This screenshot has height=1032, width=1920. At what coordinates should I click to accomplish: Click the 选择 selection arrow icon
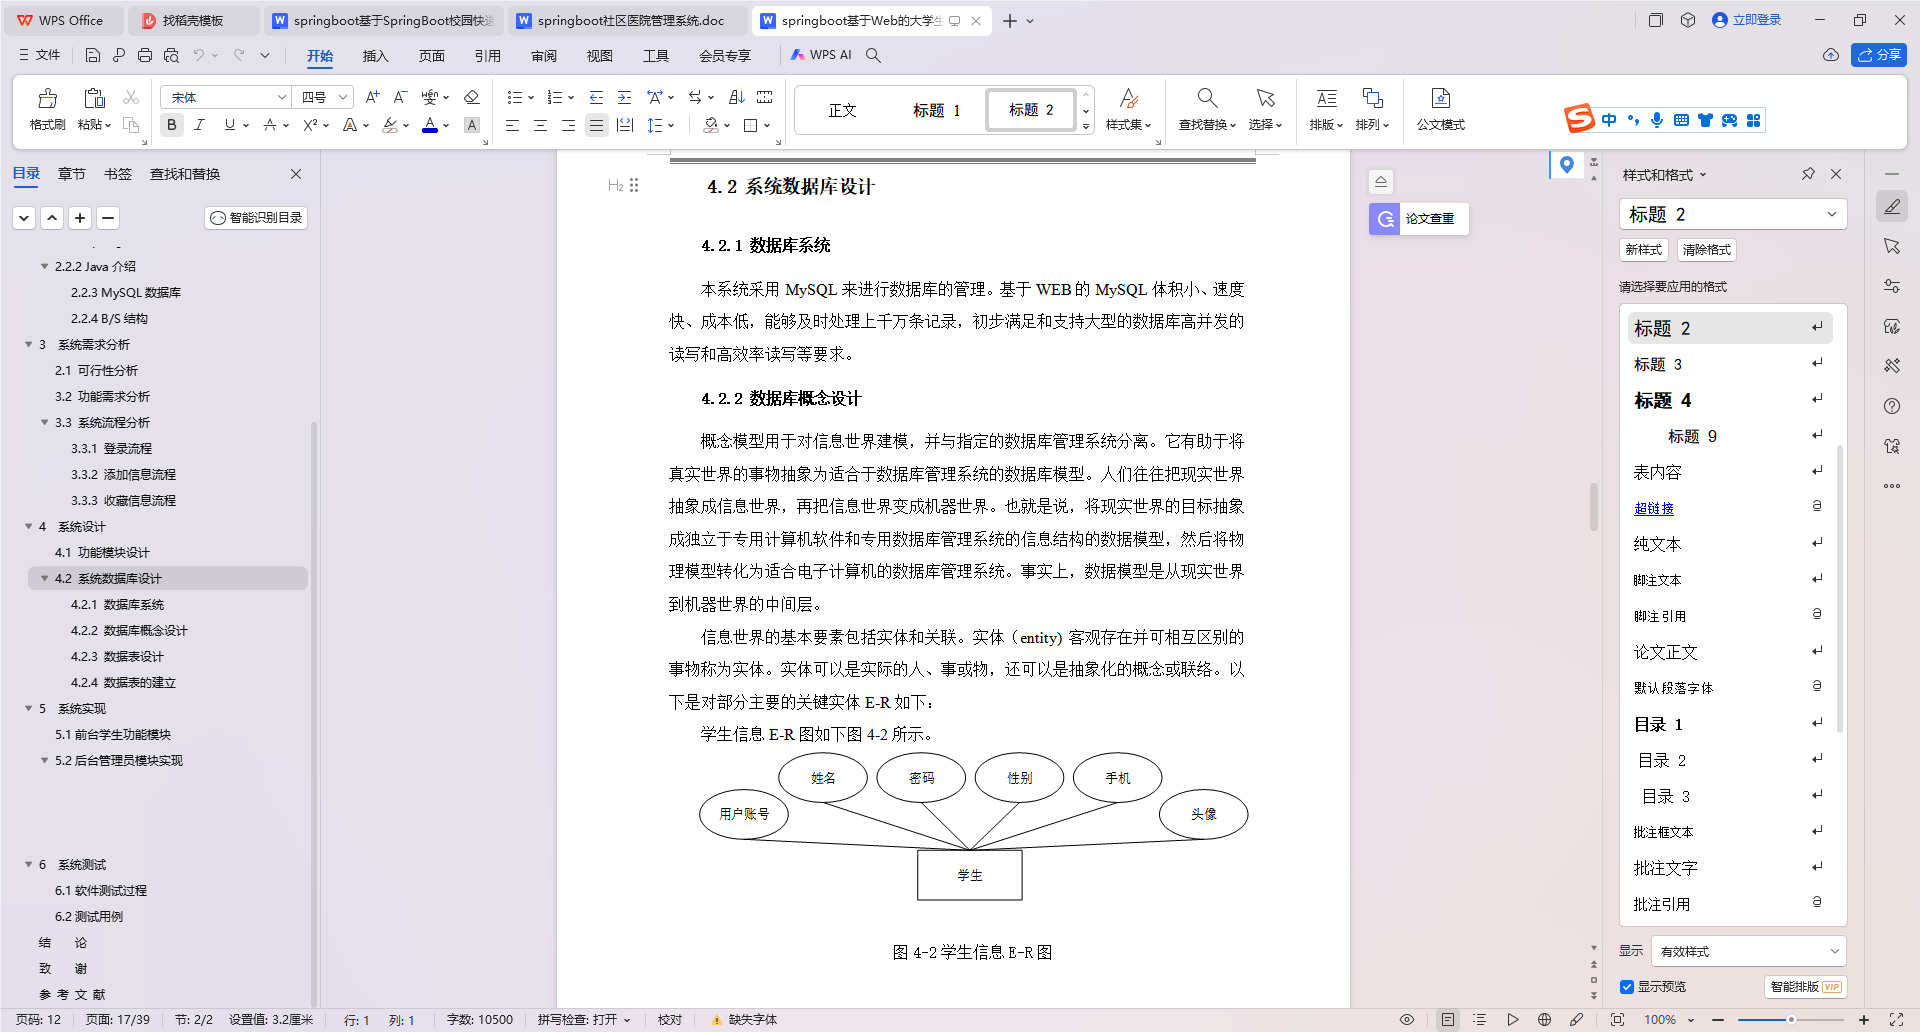point(1265,98)
